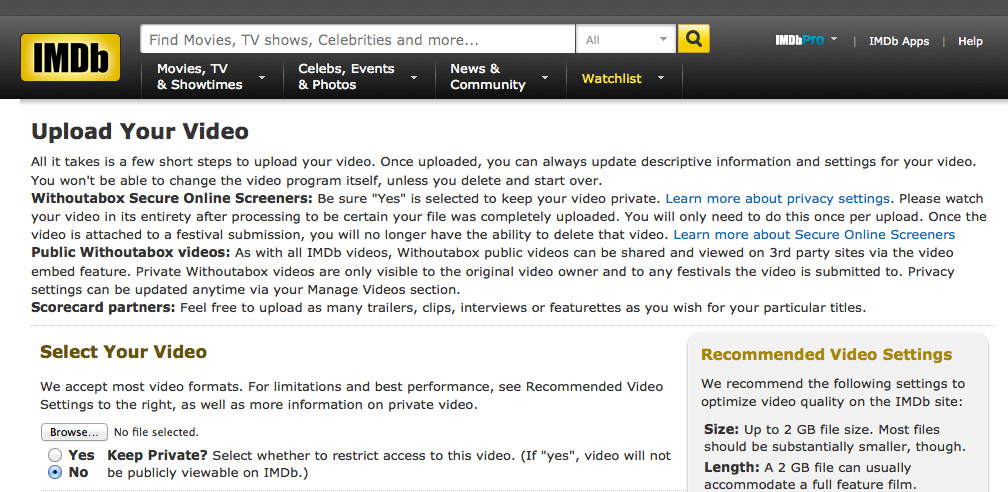Screen dimensions: 1008x492
Task: Click the yellow search magnifier button
Action: click(694, 39)
